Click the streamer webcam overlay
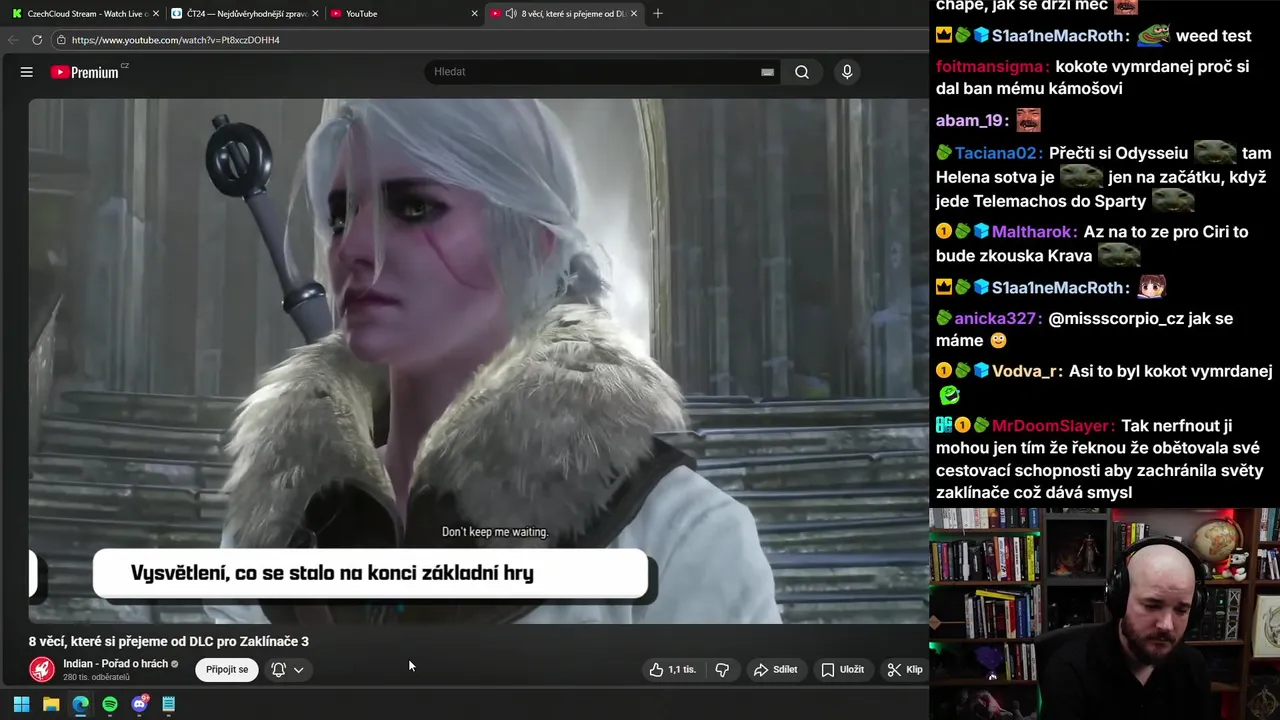The image size is (1280, 720). (1104, 613)
